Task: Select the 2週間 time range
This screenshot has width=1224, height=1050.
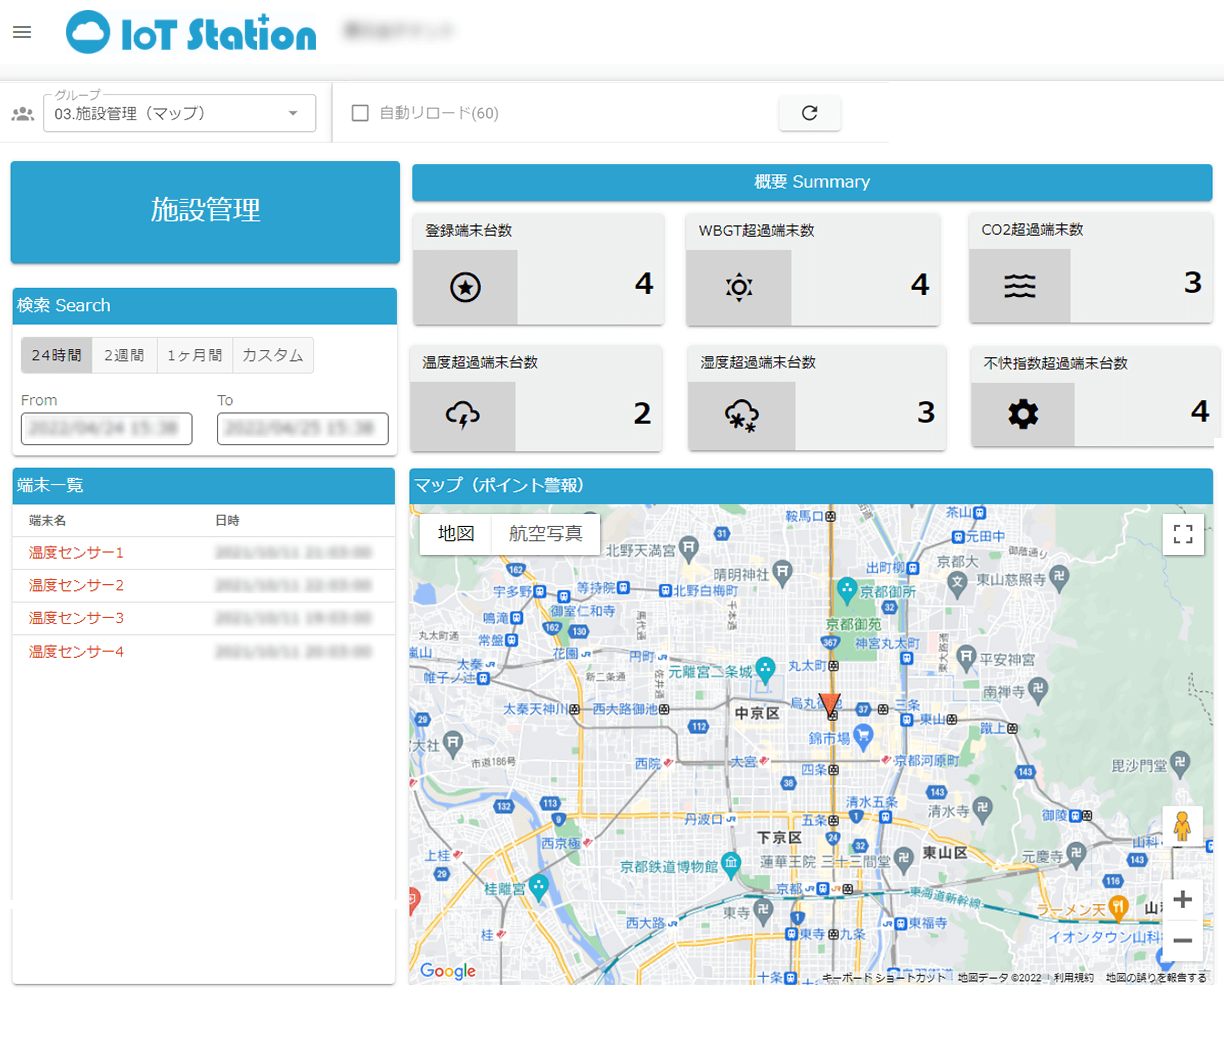Action: click(x=124, y=355)
